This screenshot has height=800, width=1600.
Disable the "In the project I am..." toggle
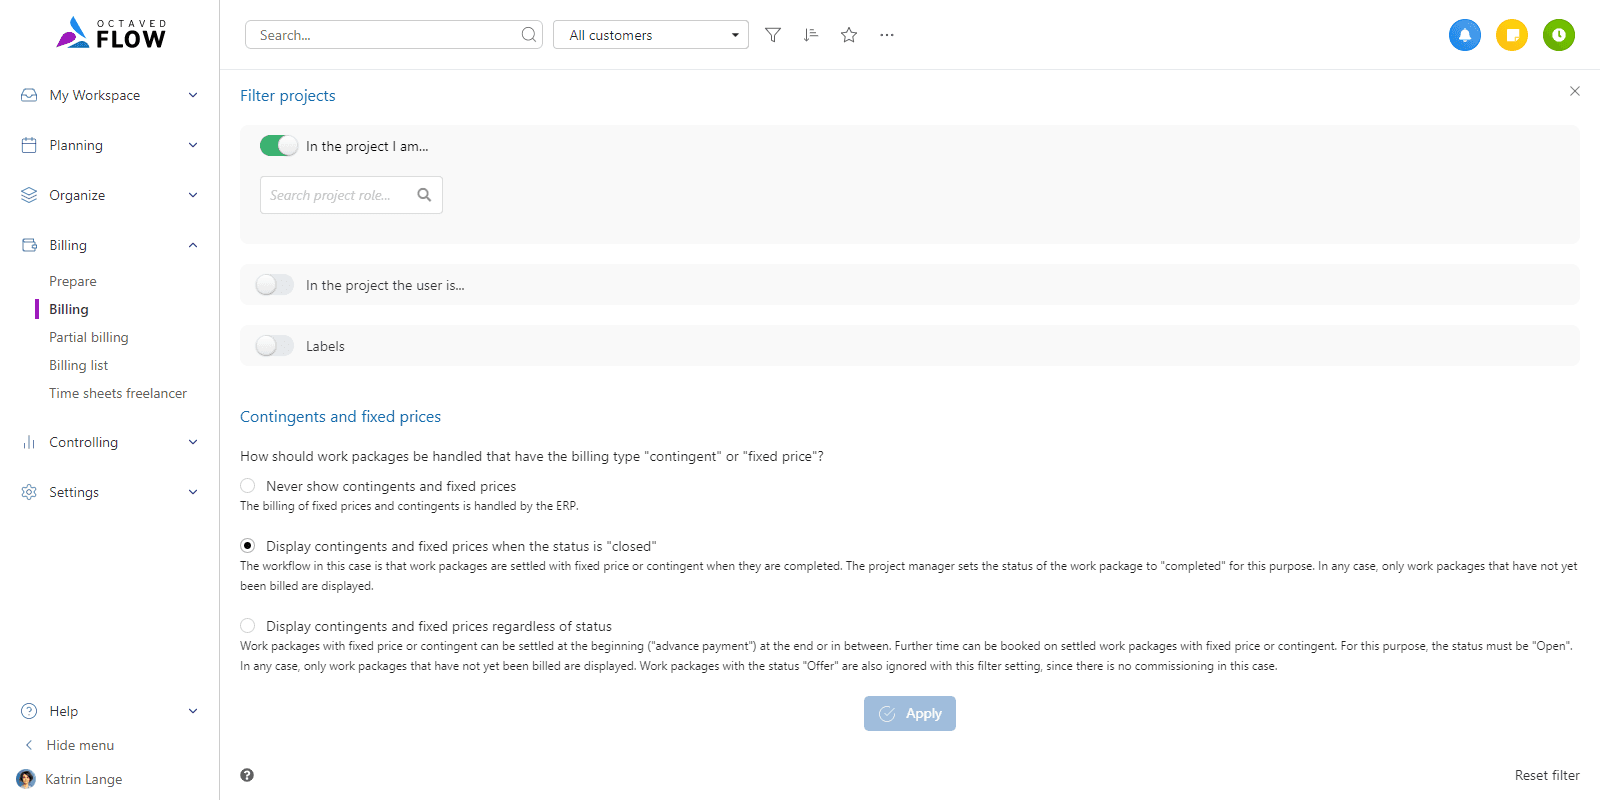click(x=278, y=146)
